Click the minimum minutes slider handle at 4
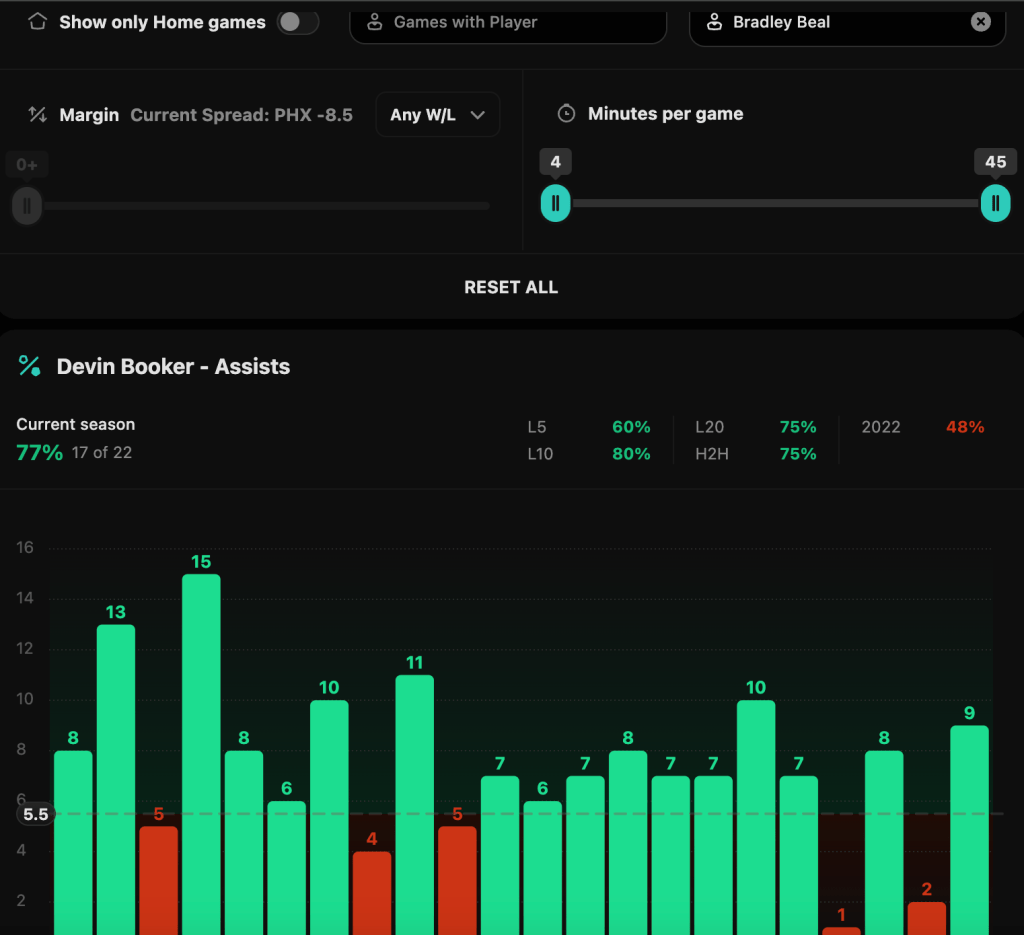 point(555,203)
